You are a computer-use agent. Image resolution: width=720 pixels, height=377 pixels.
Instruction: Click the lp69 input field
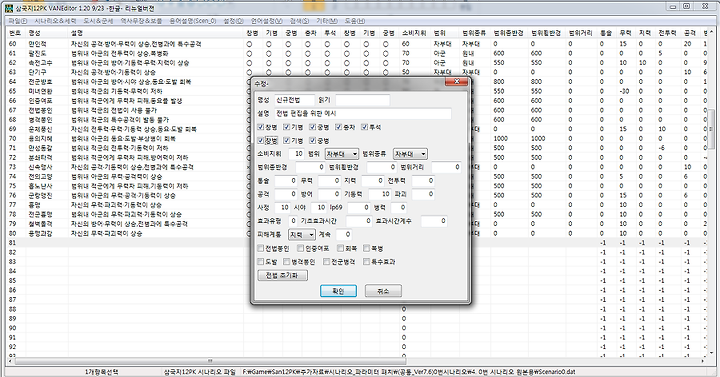[359, 208]
